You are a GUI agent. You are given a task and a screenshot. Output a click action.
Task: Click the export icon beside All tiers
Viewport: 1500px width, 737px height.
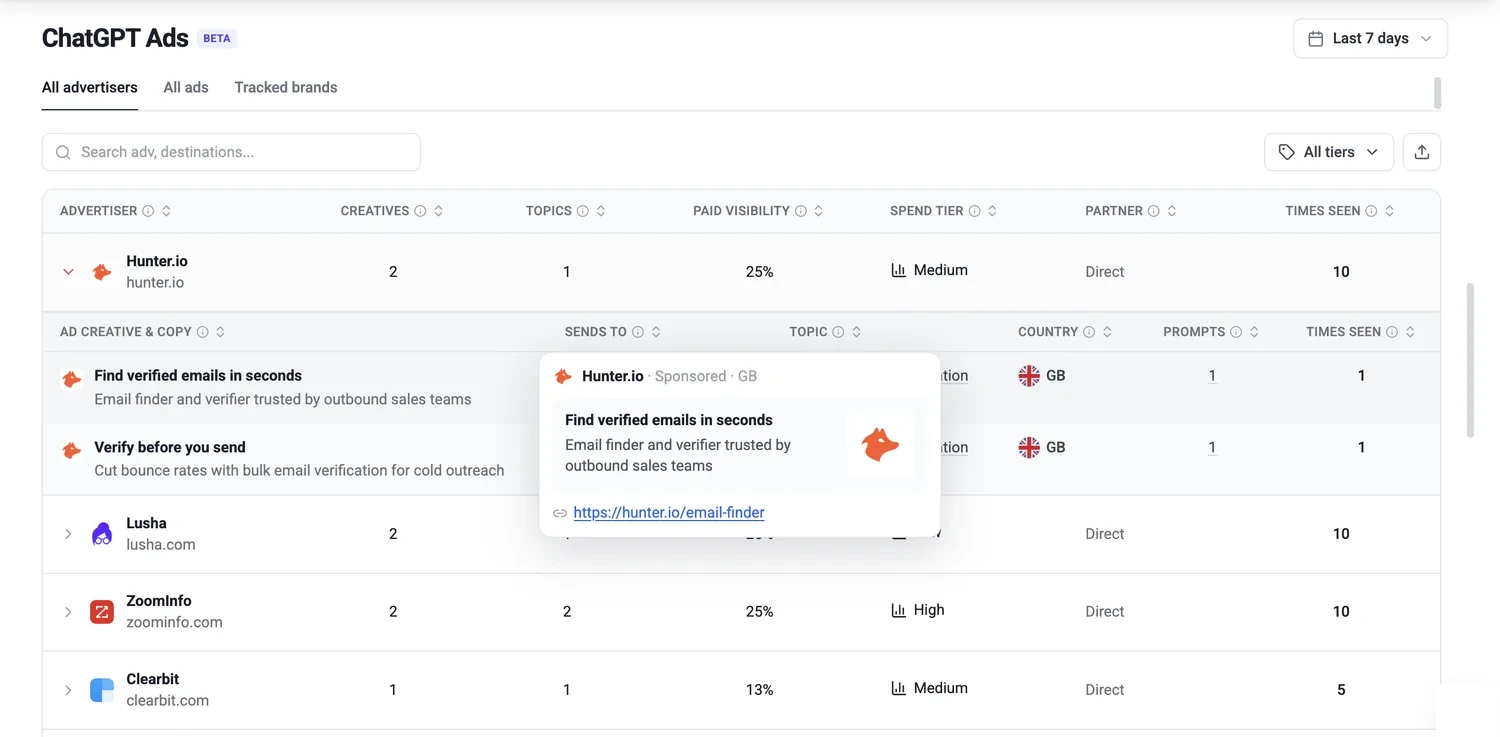pos(1422,152)
